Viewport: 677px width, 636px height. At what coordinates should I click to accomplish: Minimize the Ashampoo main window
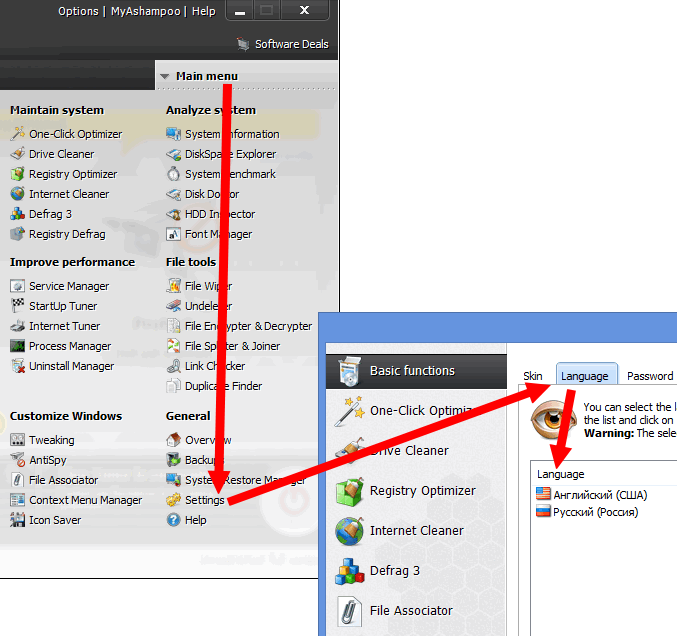click(x=240, y=10)
